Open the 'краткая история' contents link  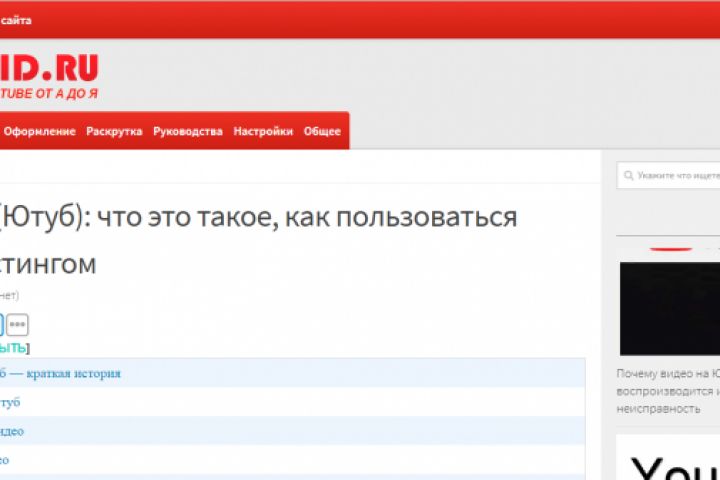tap(60, 373)
